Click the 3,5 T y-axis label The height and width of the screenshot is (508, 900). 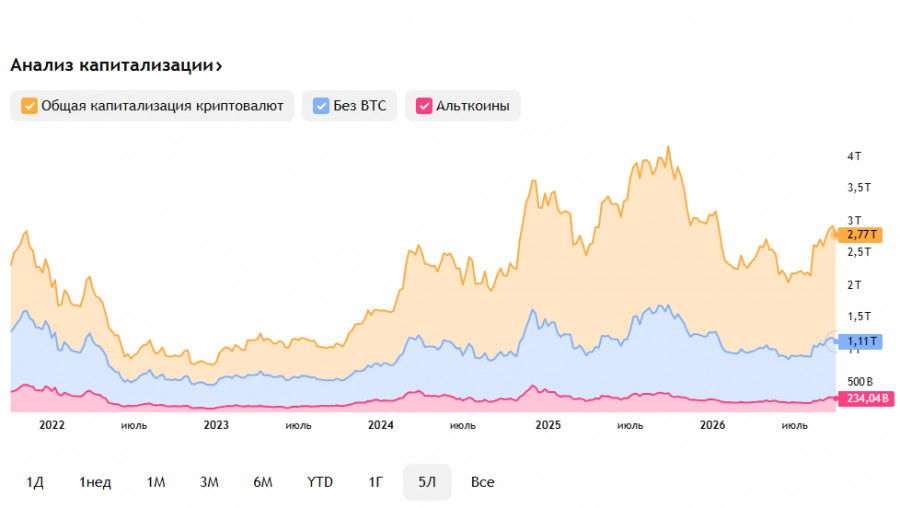point(859,188)
